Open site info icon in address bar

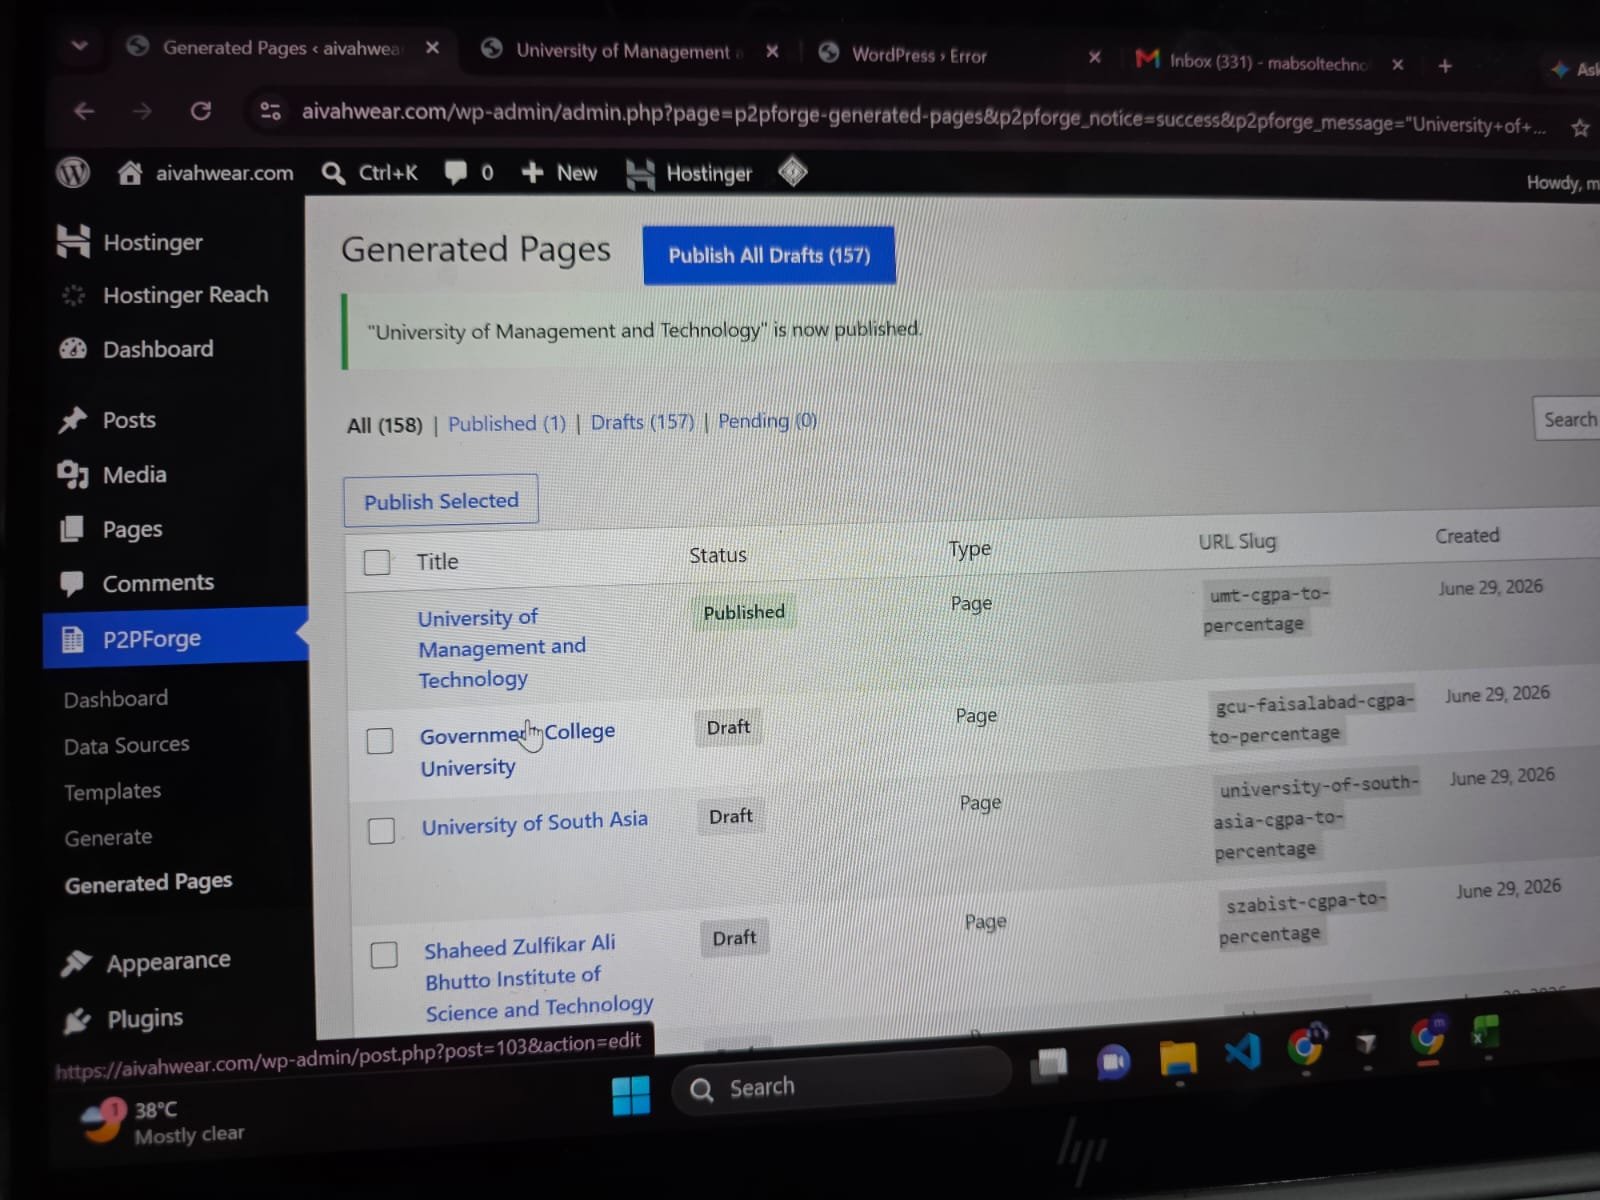point(270,111)
